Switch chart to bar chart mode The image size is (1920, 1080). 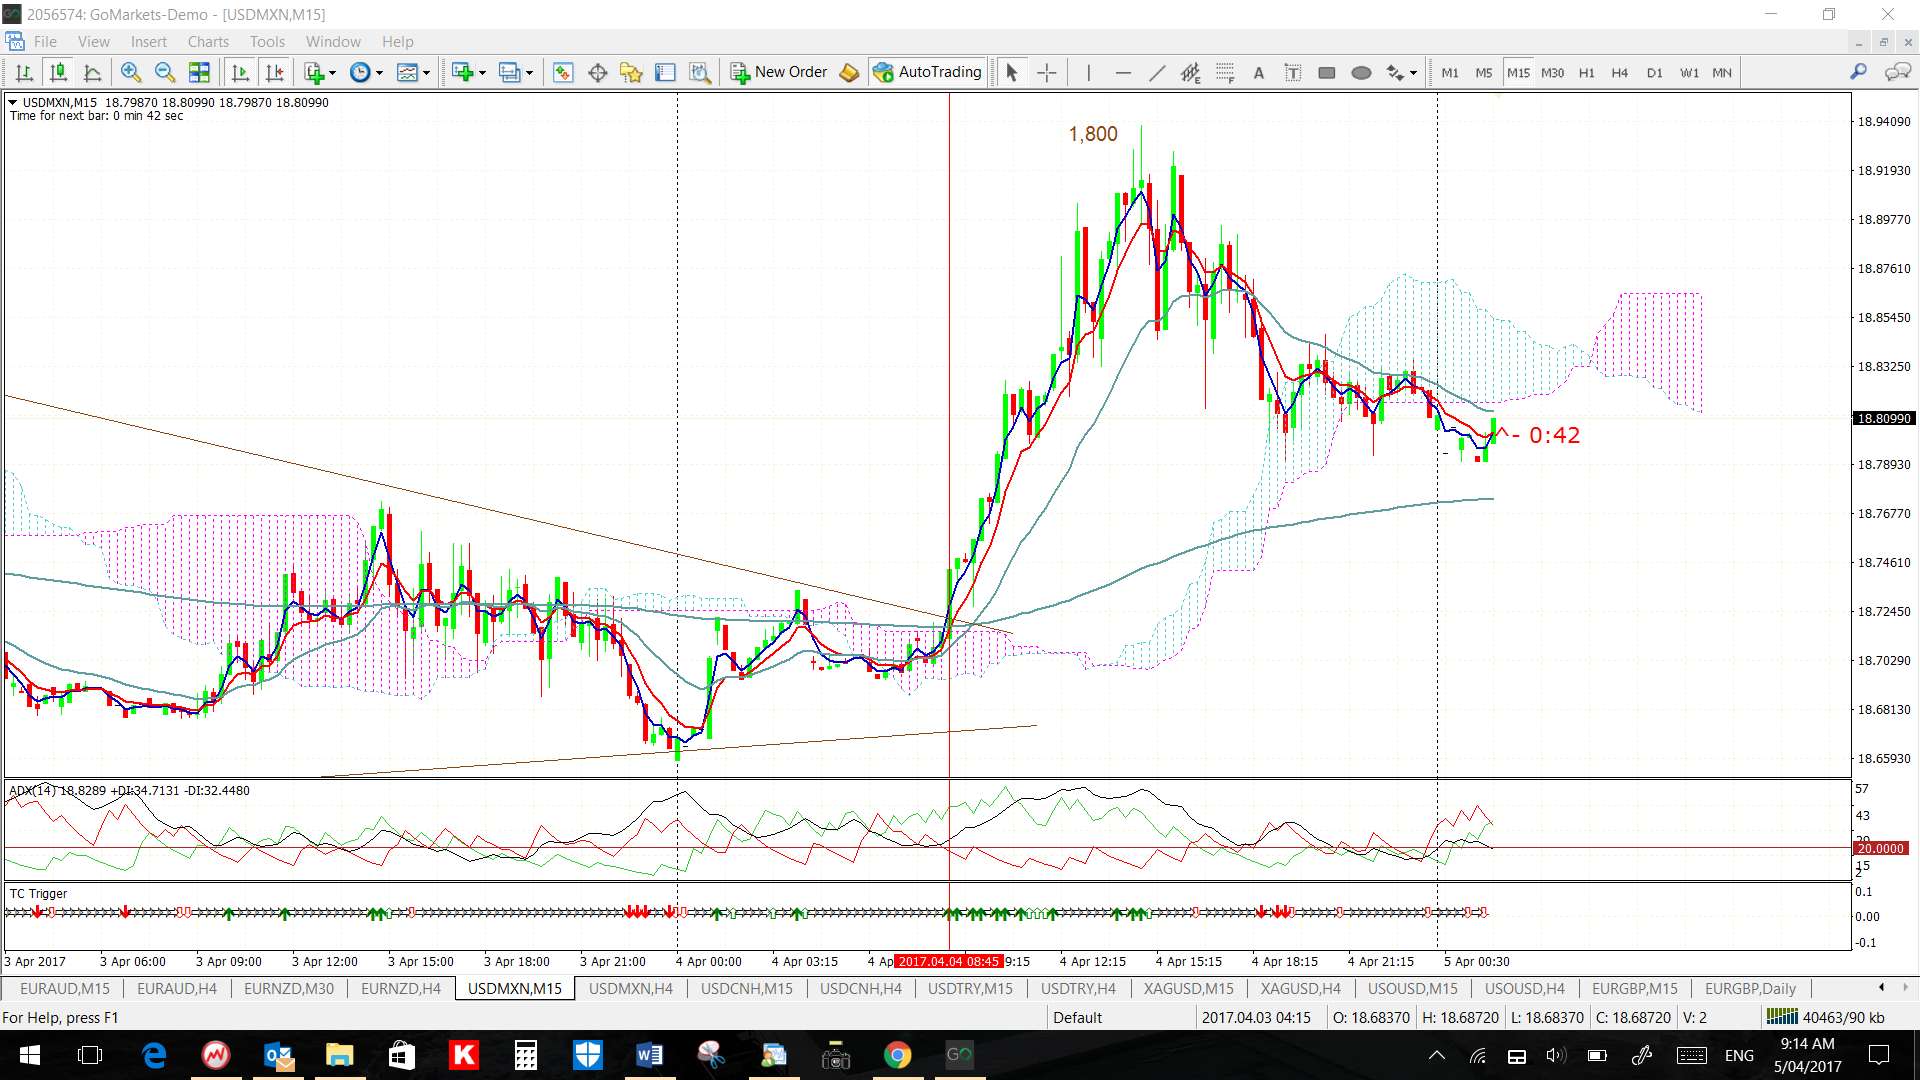tap(24, 72)
